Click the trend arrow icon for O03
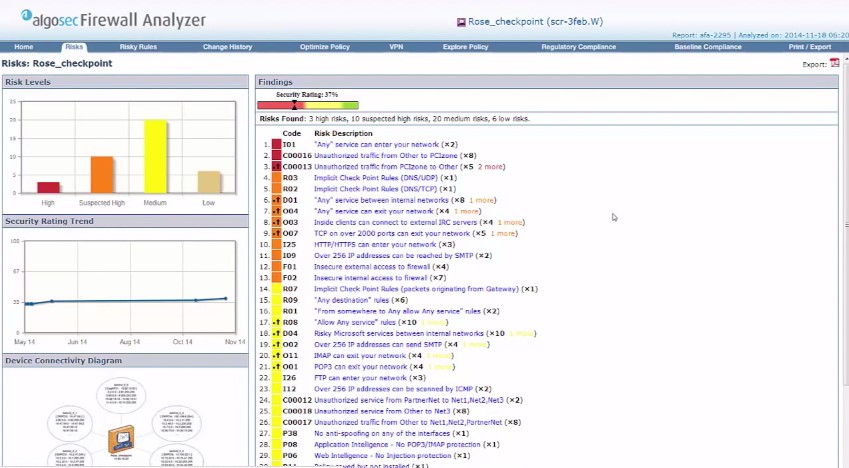 click(x=276, y=223)
